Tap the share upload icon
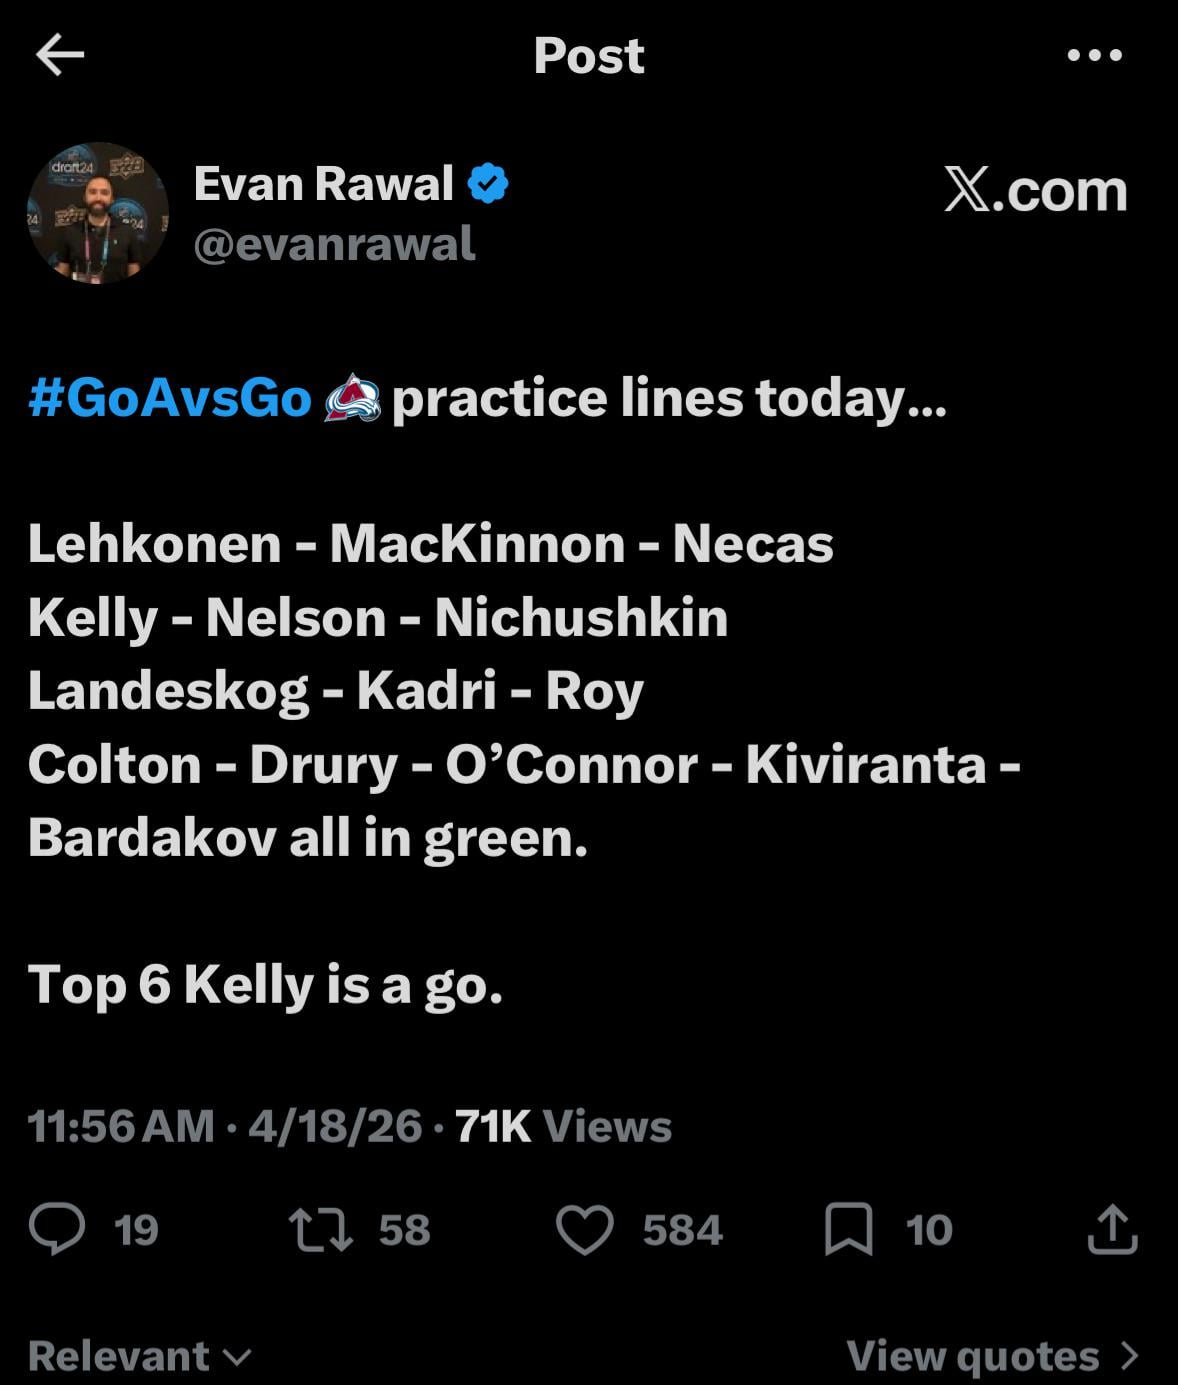This screenshot has height=1385, width=1178. pyautogui.click(x=1112, y=1229)
